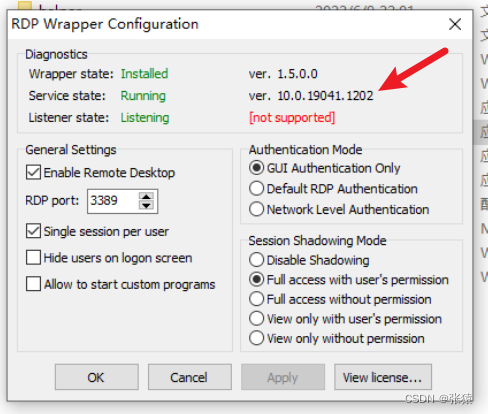The width and height of the screenshot is (488, 414).
Task: Open View license dialog
Action: tap(383, 377)
